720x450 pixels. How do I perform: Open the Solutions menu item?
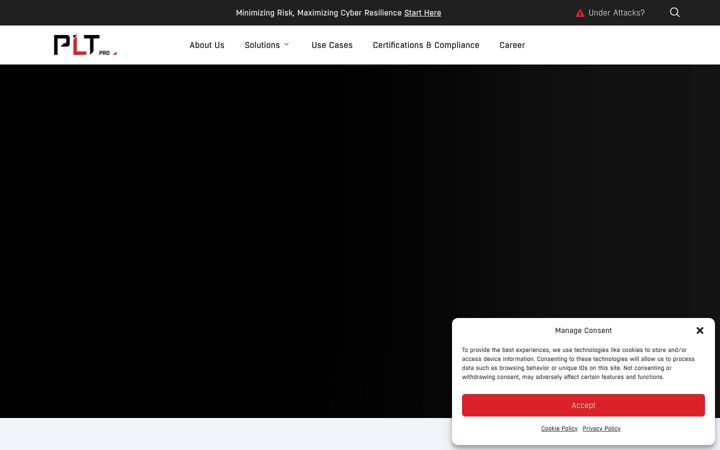(x=262, y=45)
